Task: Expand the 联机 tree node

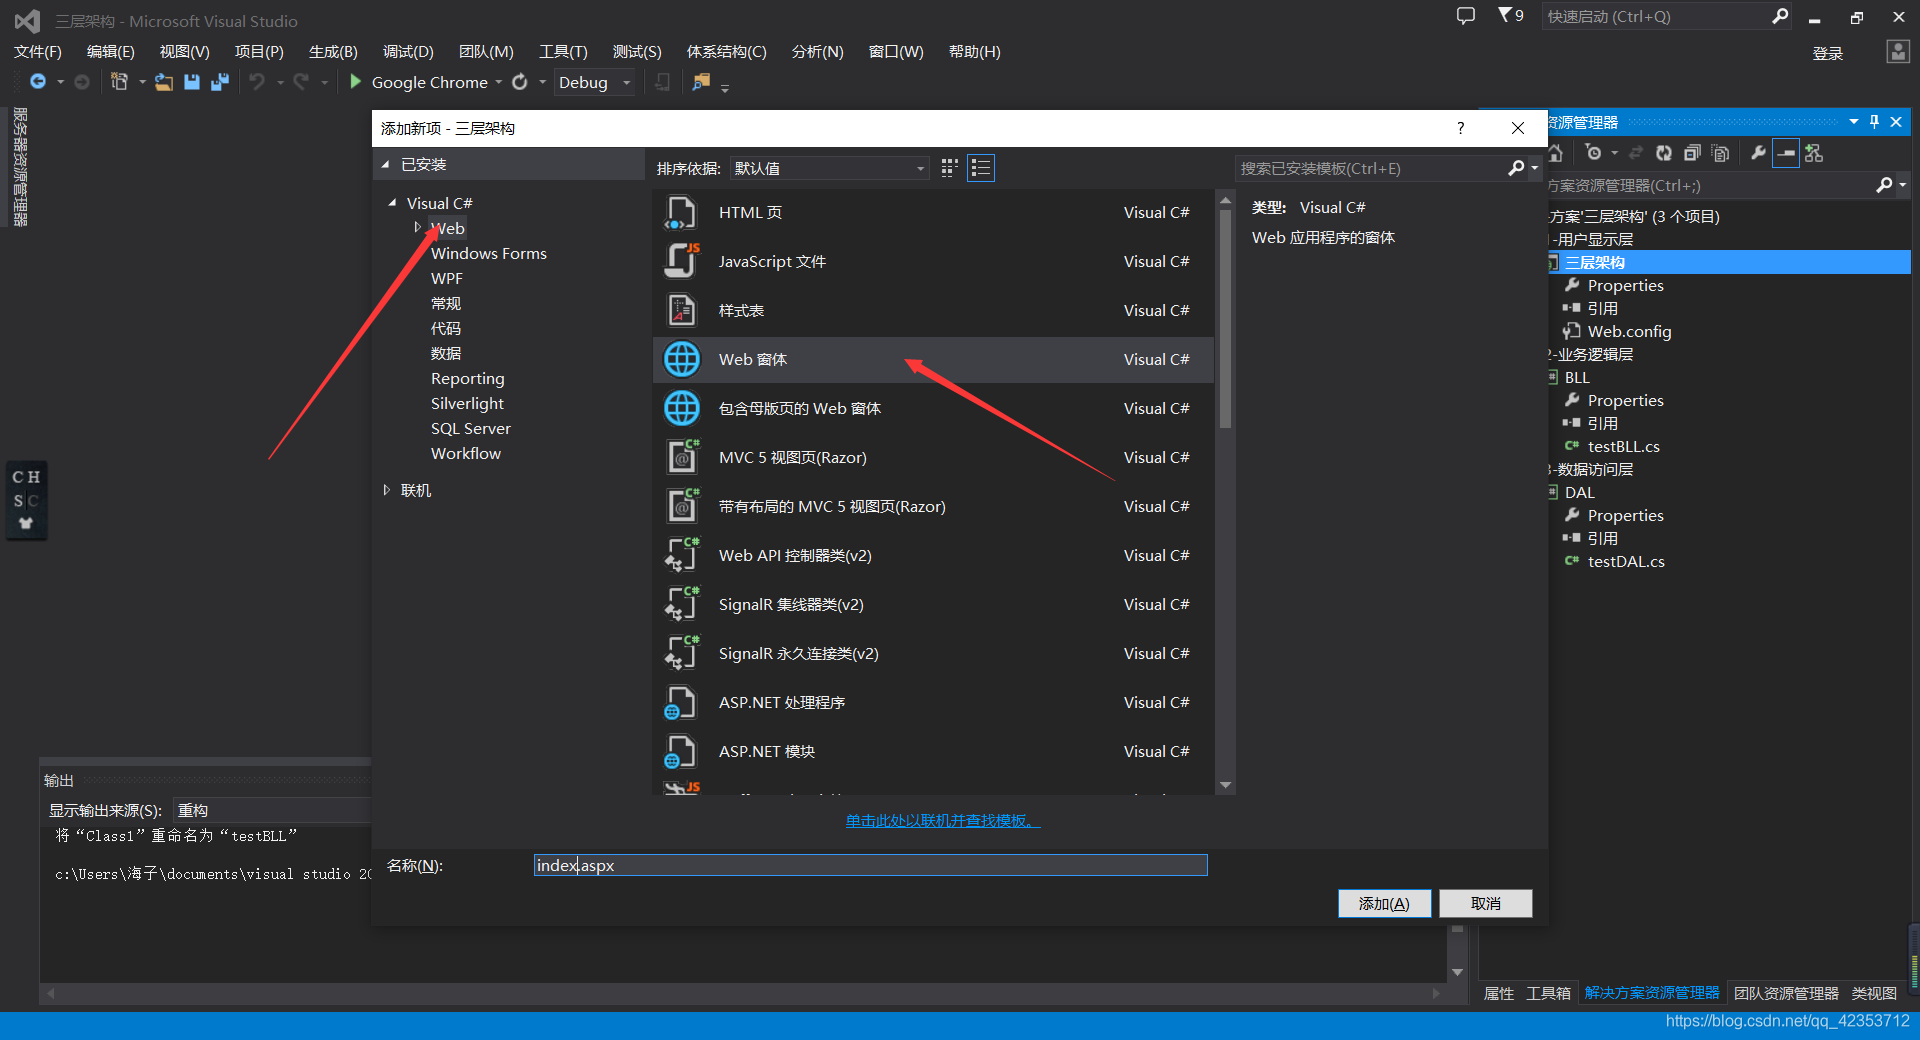Action: click(387, 490)
